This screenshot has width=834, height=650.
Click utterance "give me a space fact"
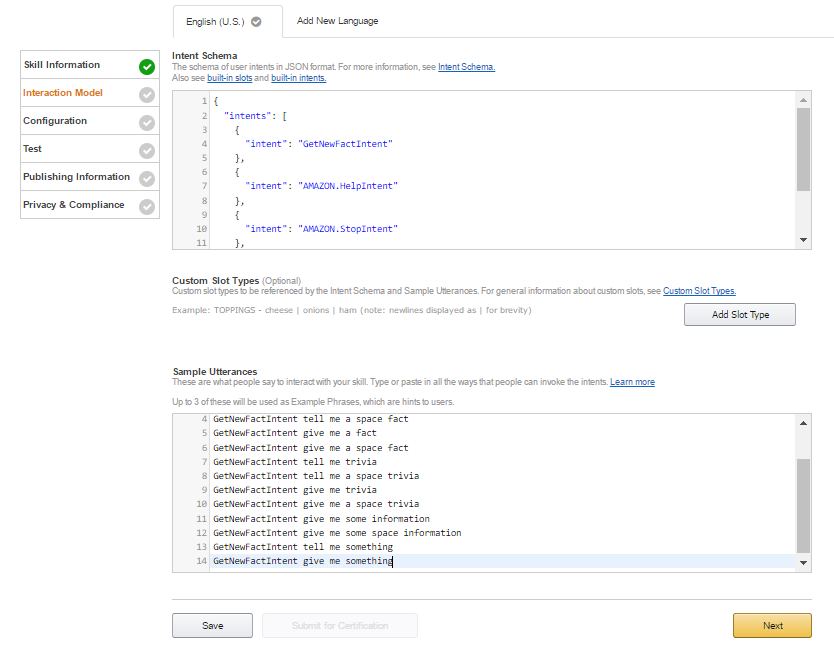pos(356,448)
